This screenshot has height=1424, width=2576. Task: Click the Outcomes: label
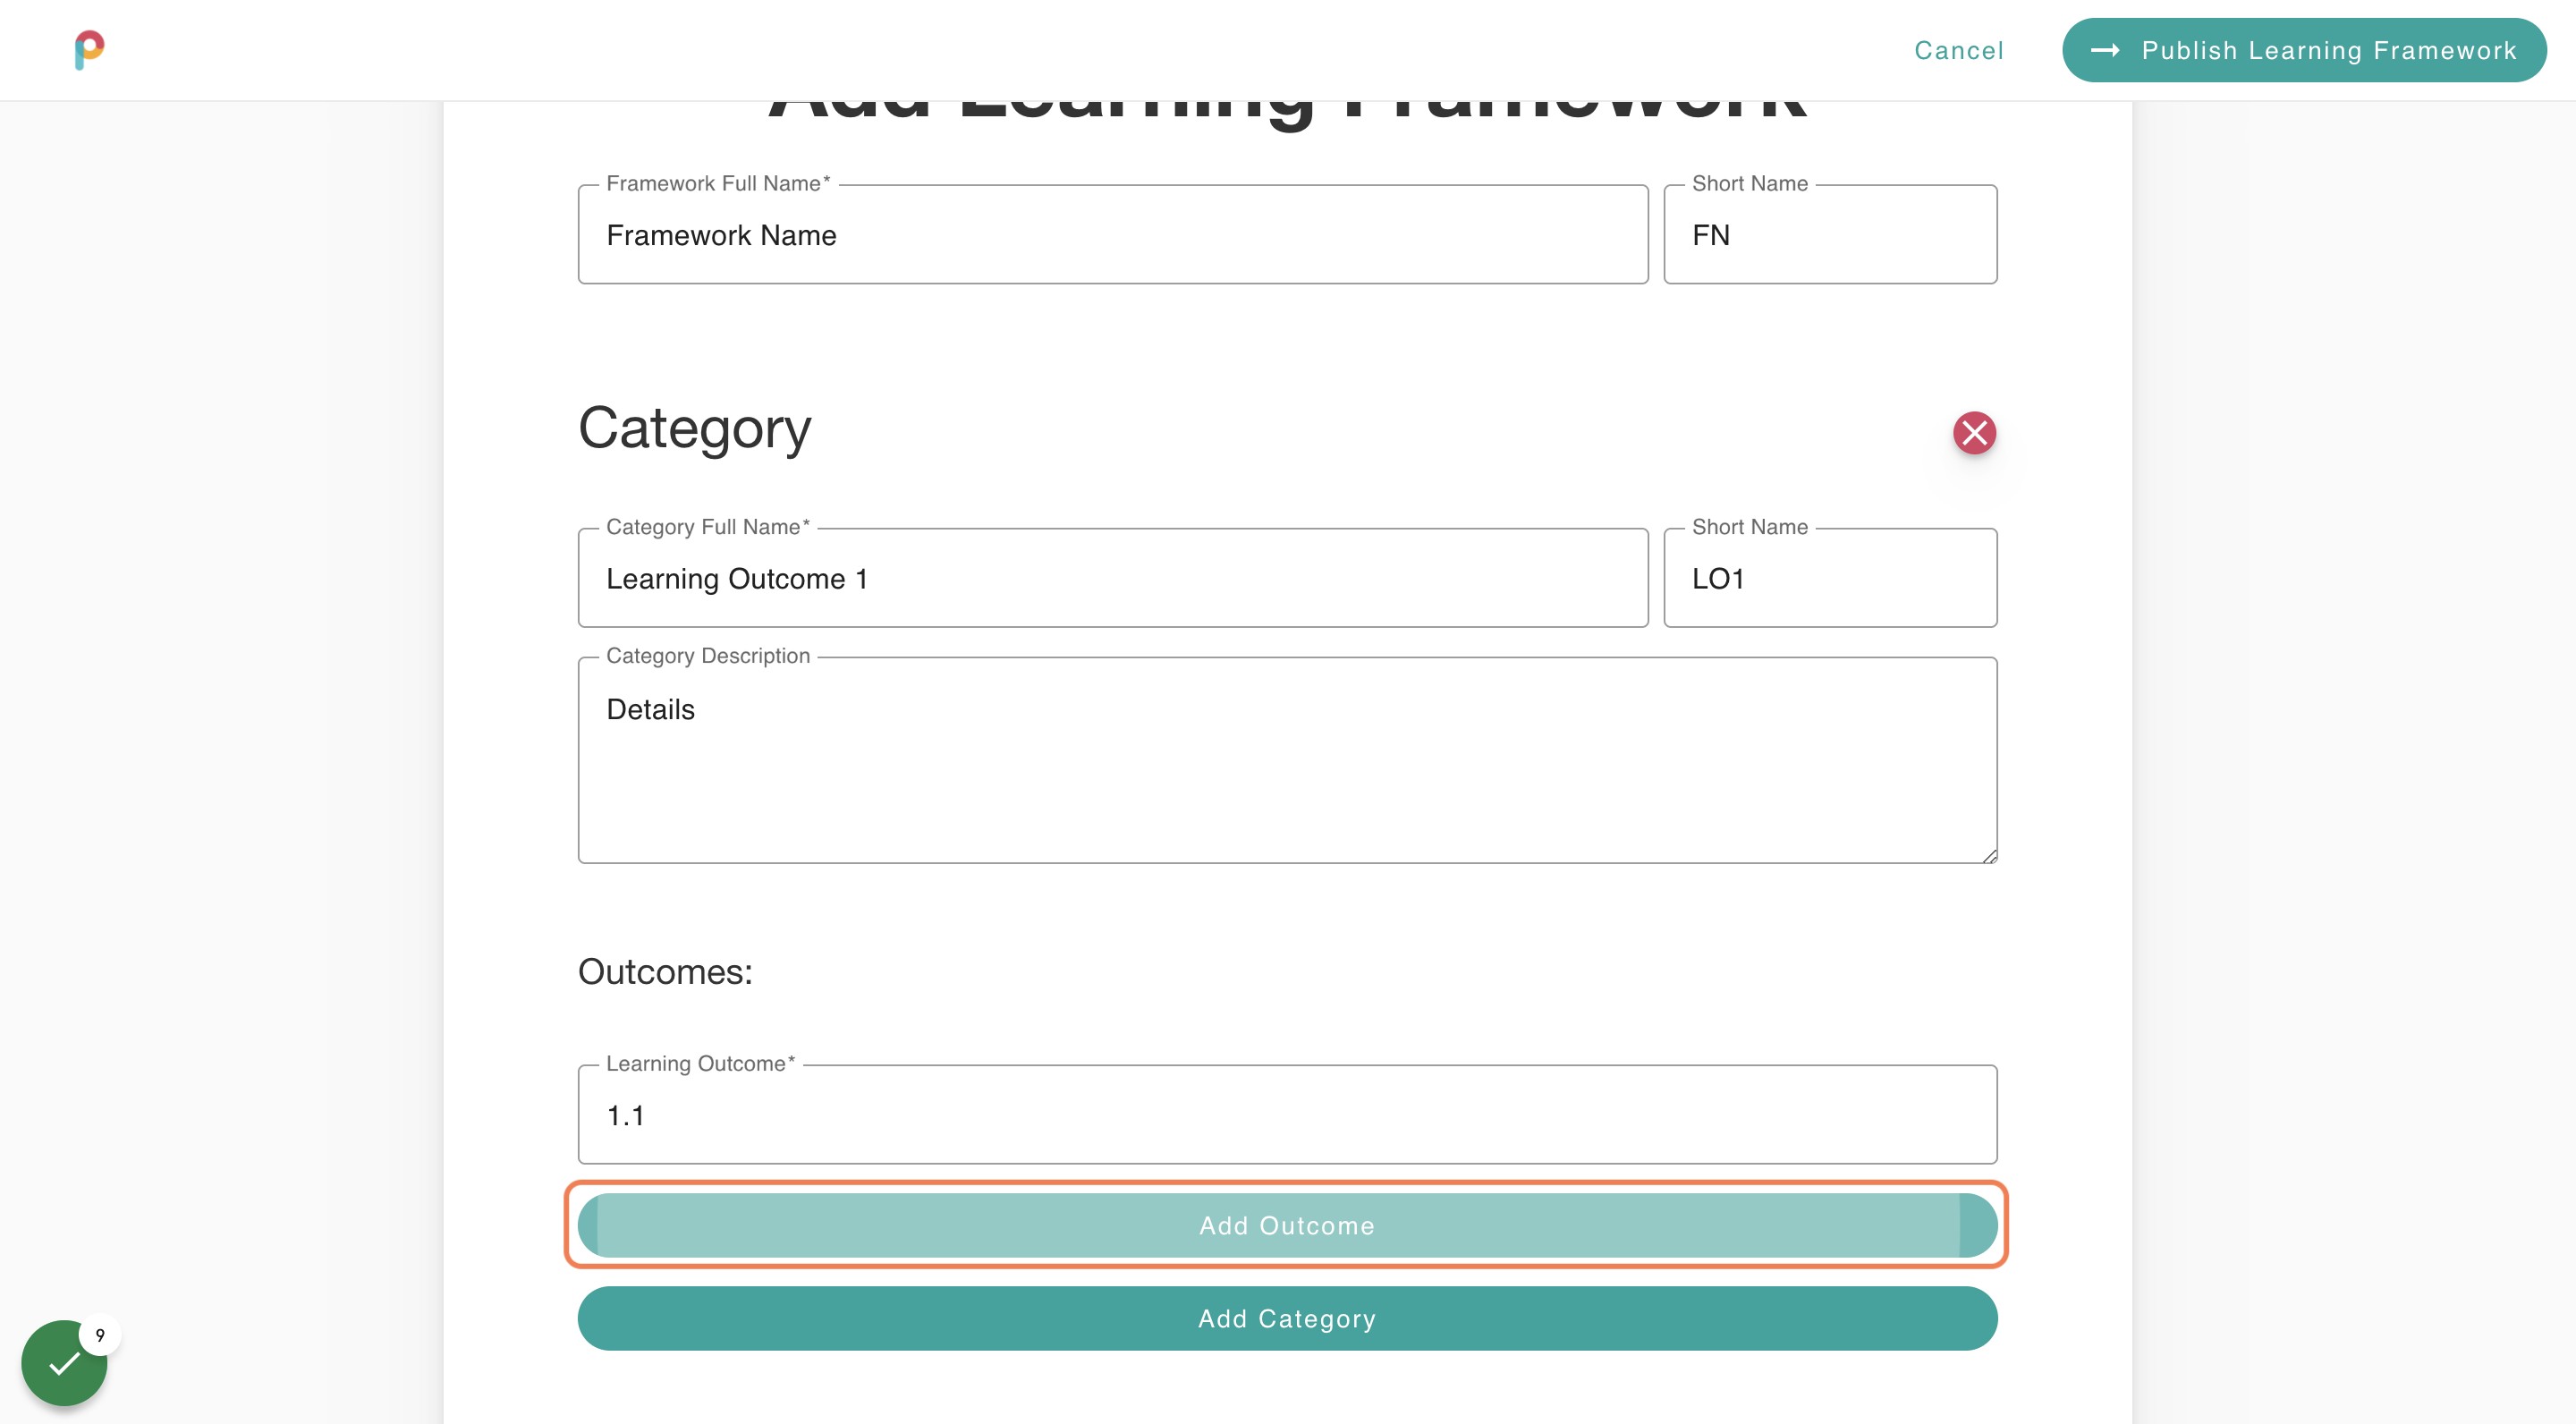point(664,971)
